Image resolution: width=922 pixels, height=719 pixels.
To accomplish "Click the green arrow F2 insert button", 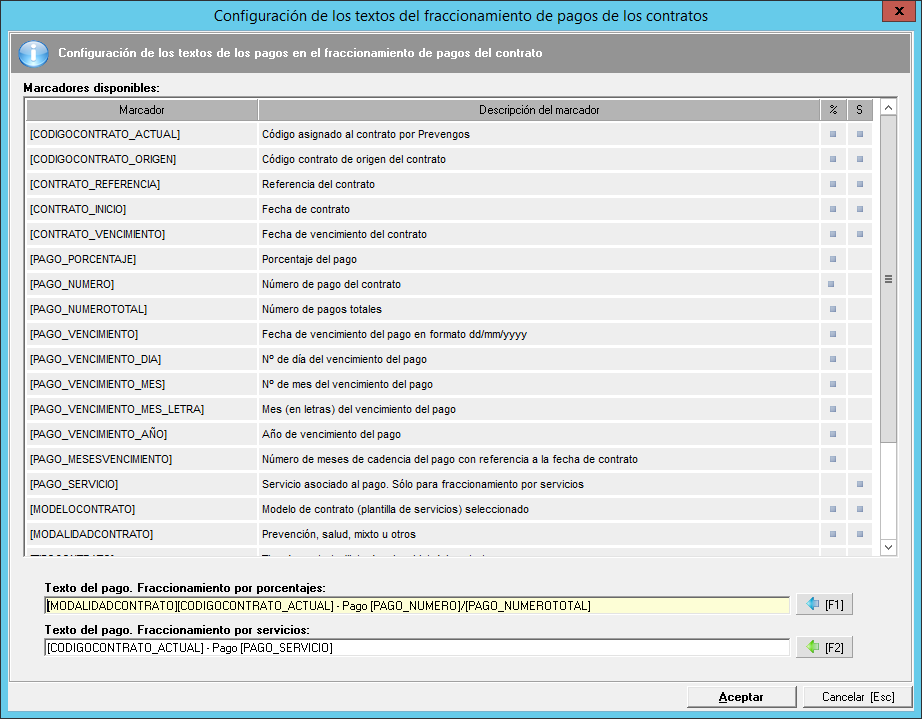I will pyautogui.click(x=825, y=647).
